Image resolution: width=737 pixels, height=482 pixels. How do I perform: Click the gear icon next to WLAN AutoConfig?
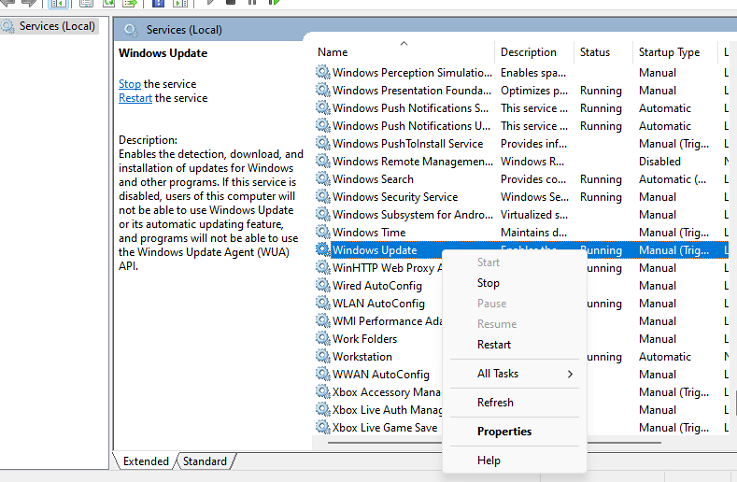[x=322, y=303]
